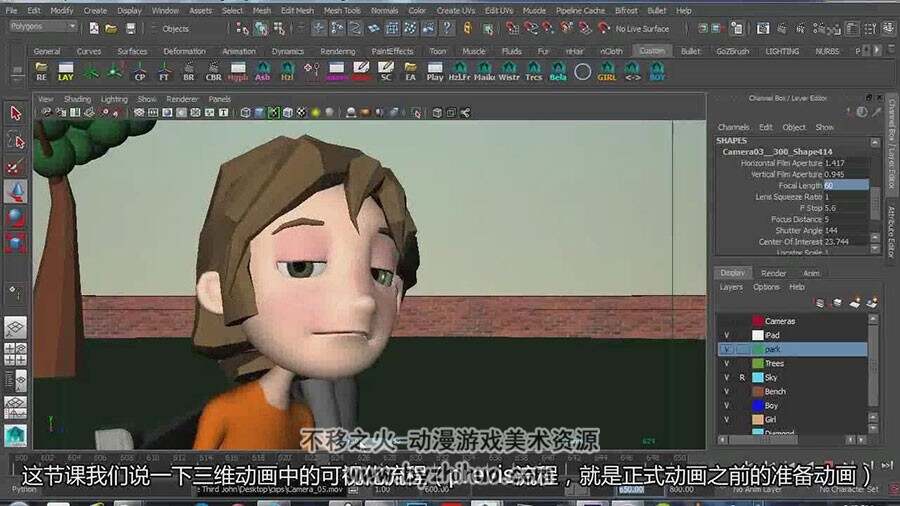
Task: Open the File menu
Action: point(11,10)
